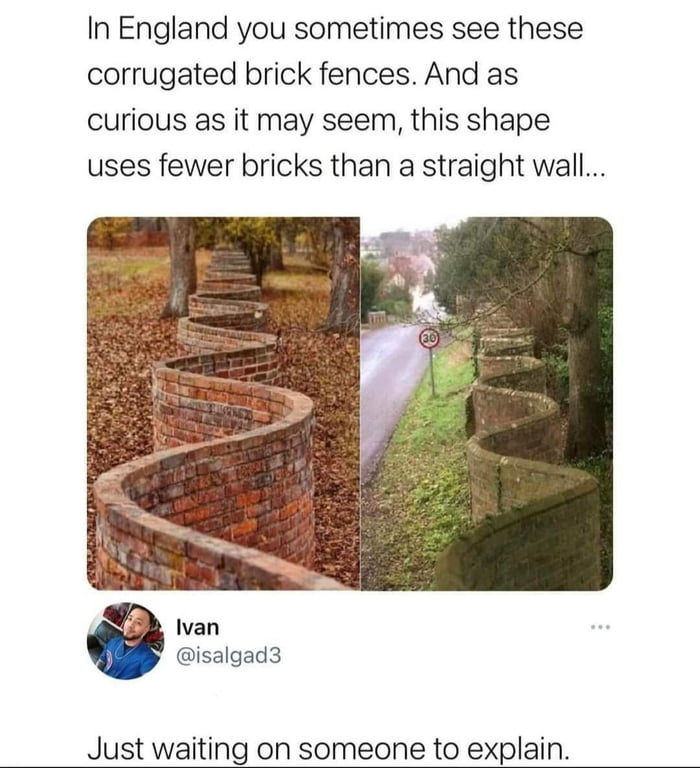
Task: Click the tweet text about corrugated brick fences
Action: (x=346, y=96)
